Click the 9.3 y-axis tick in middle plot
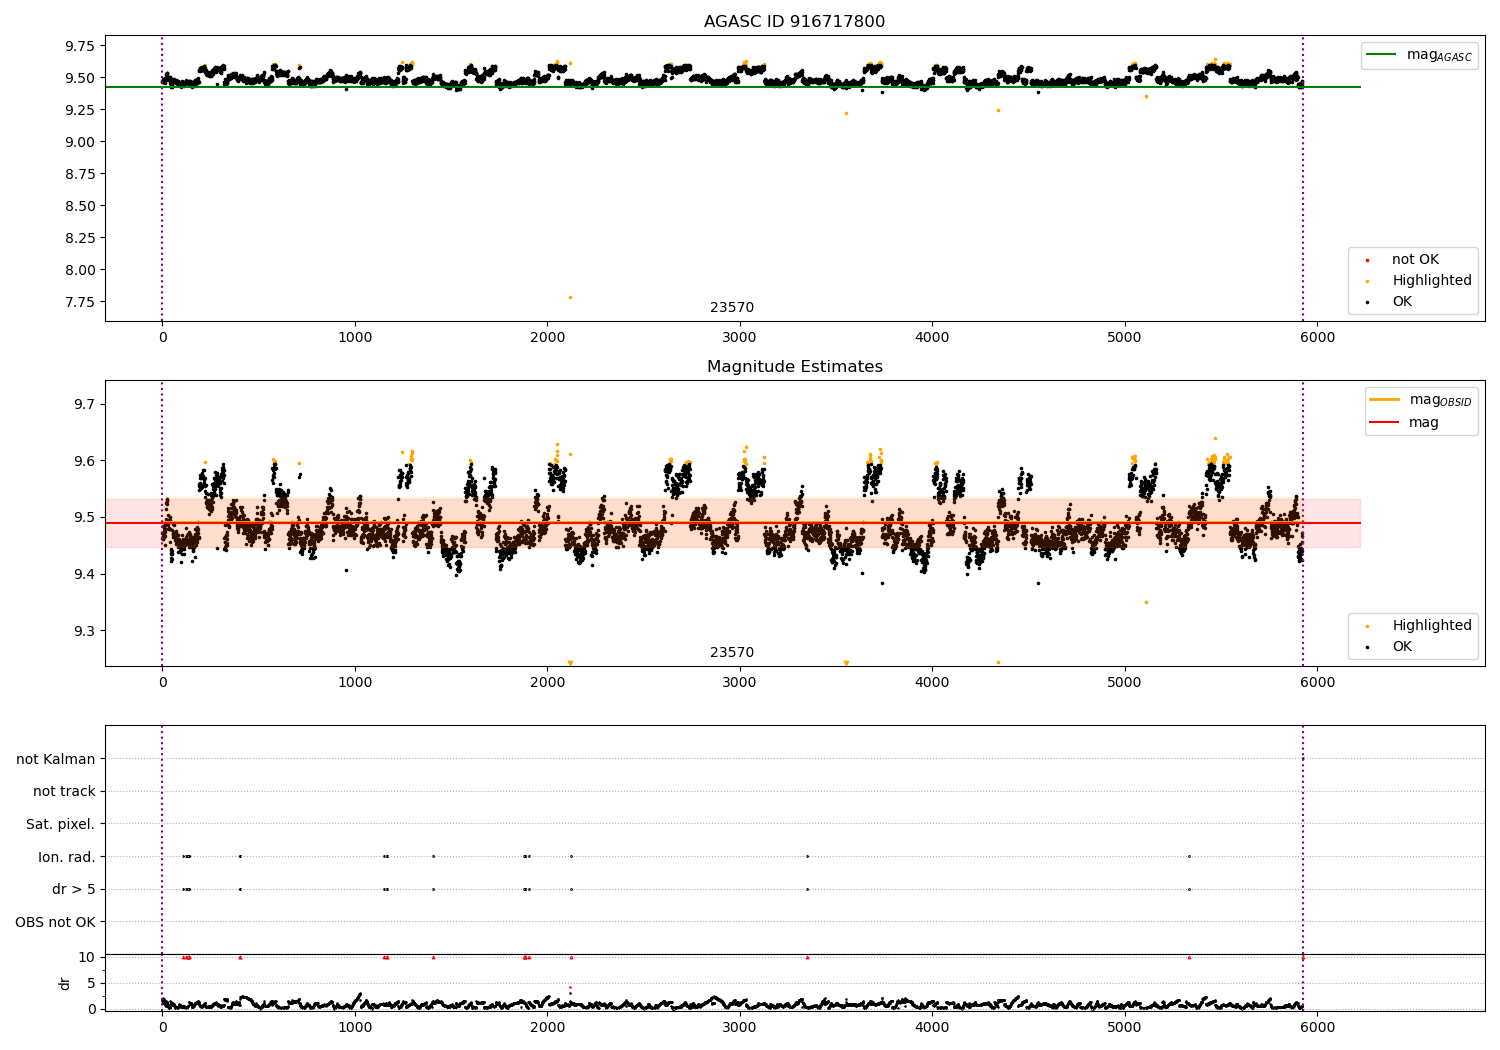Screen dimensions: 1500x1050 pos(85,631)
